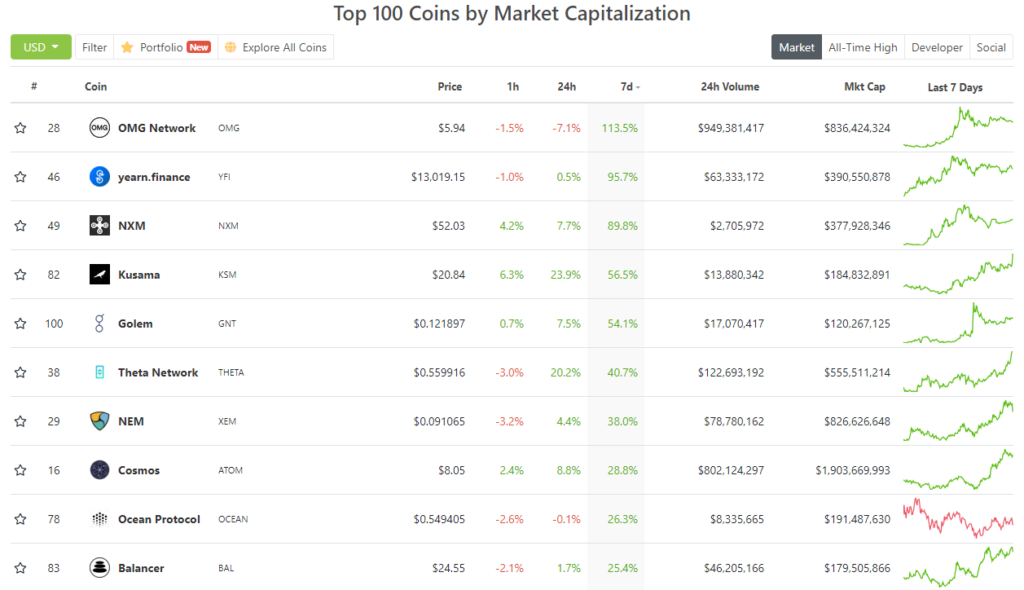Toggle favorite star for Golem row
The height and width of the screenshot is (590, 1024).
(21, 323)
